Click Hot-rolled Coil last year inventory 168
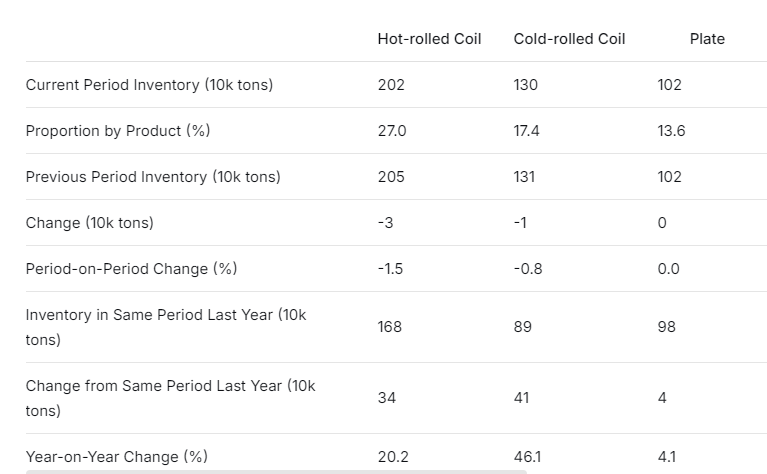 [x=390, y=327]
